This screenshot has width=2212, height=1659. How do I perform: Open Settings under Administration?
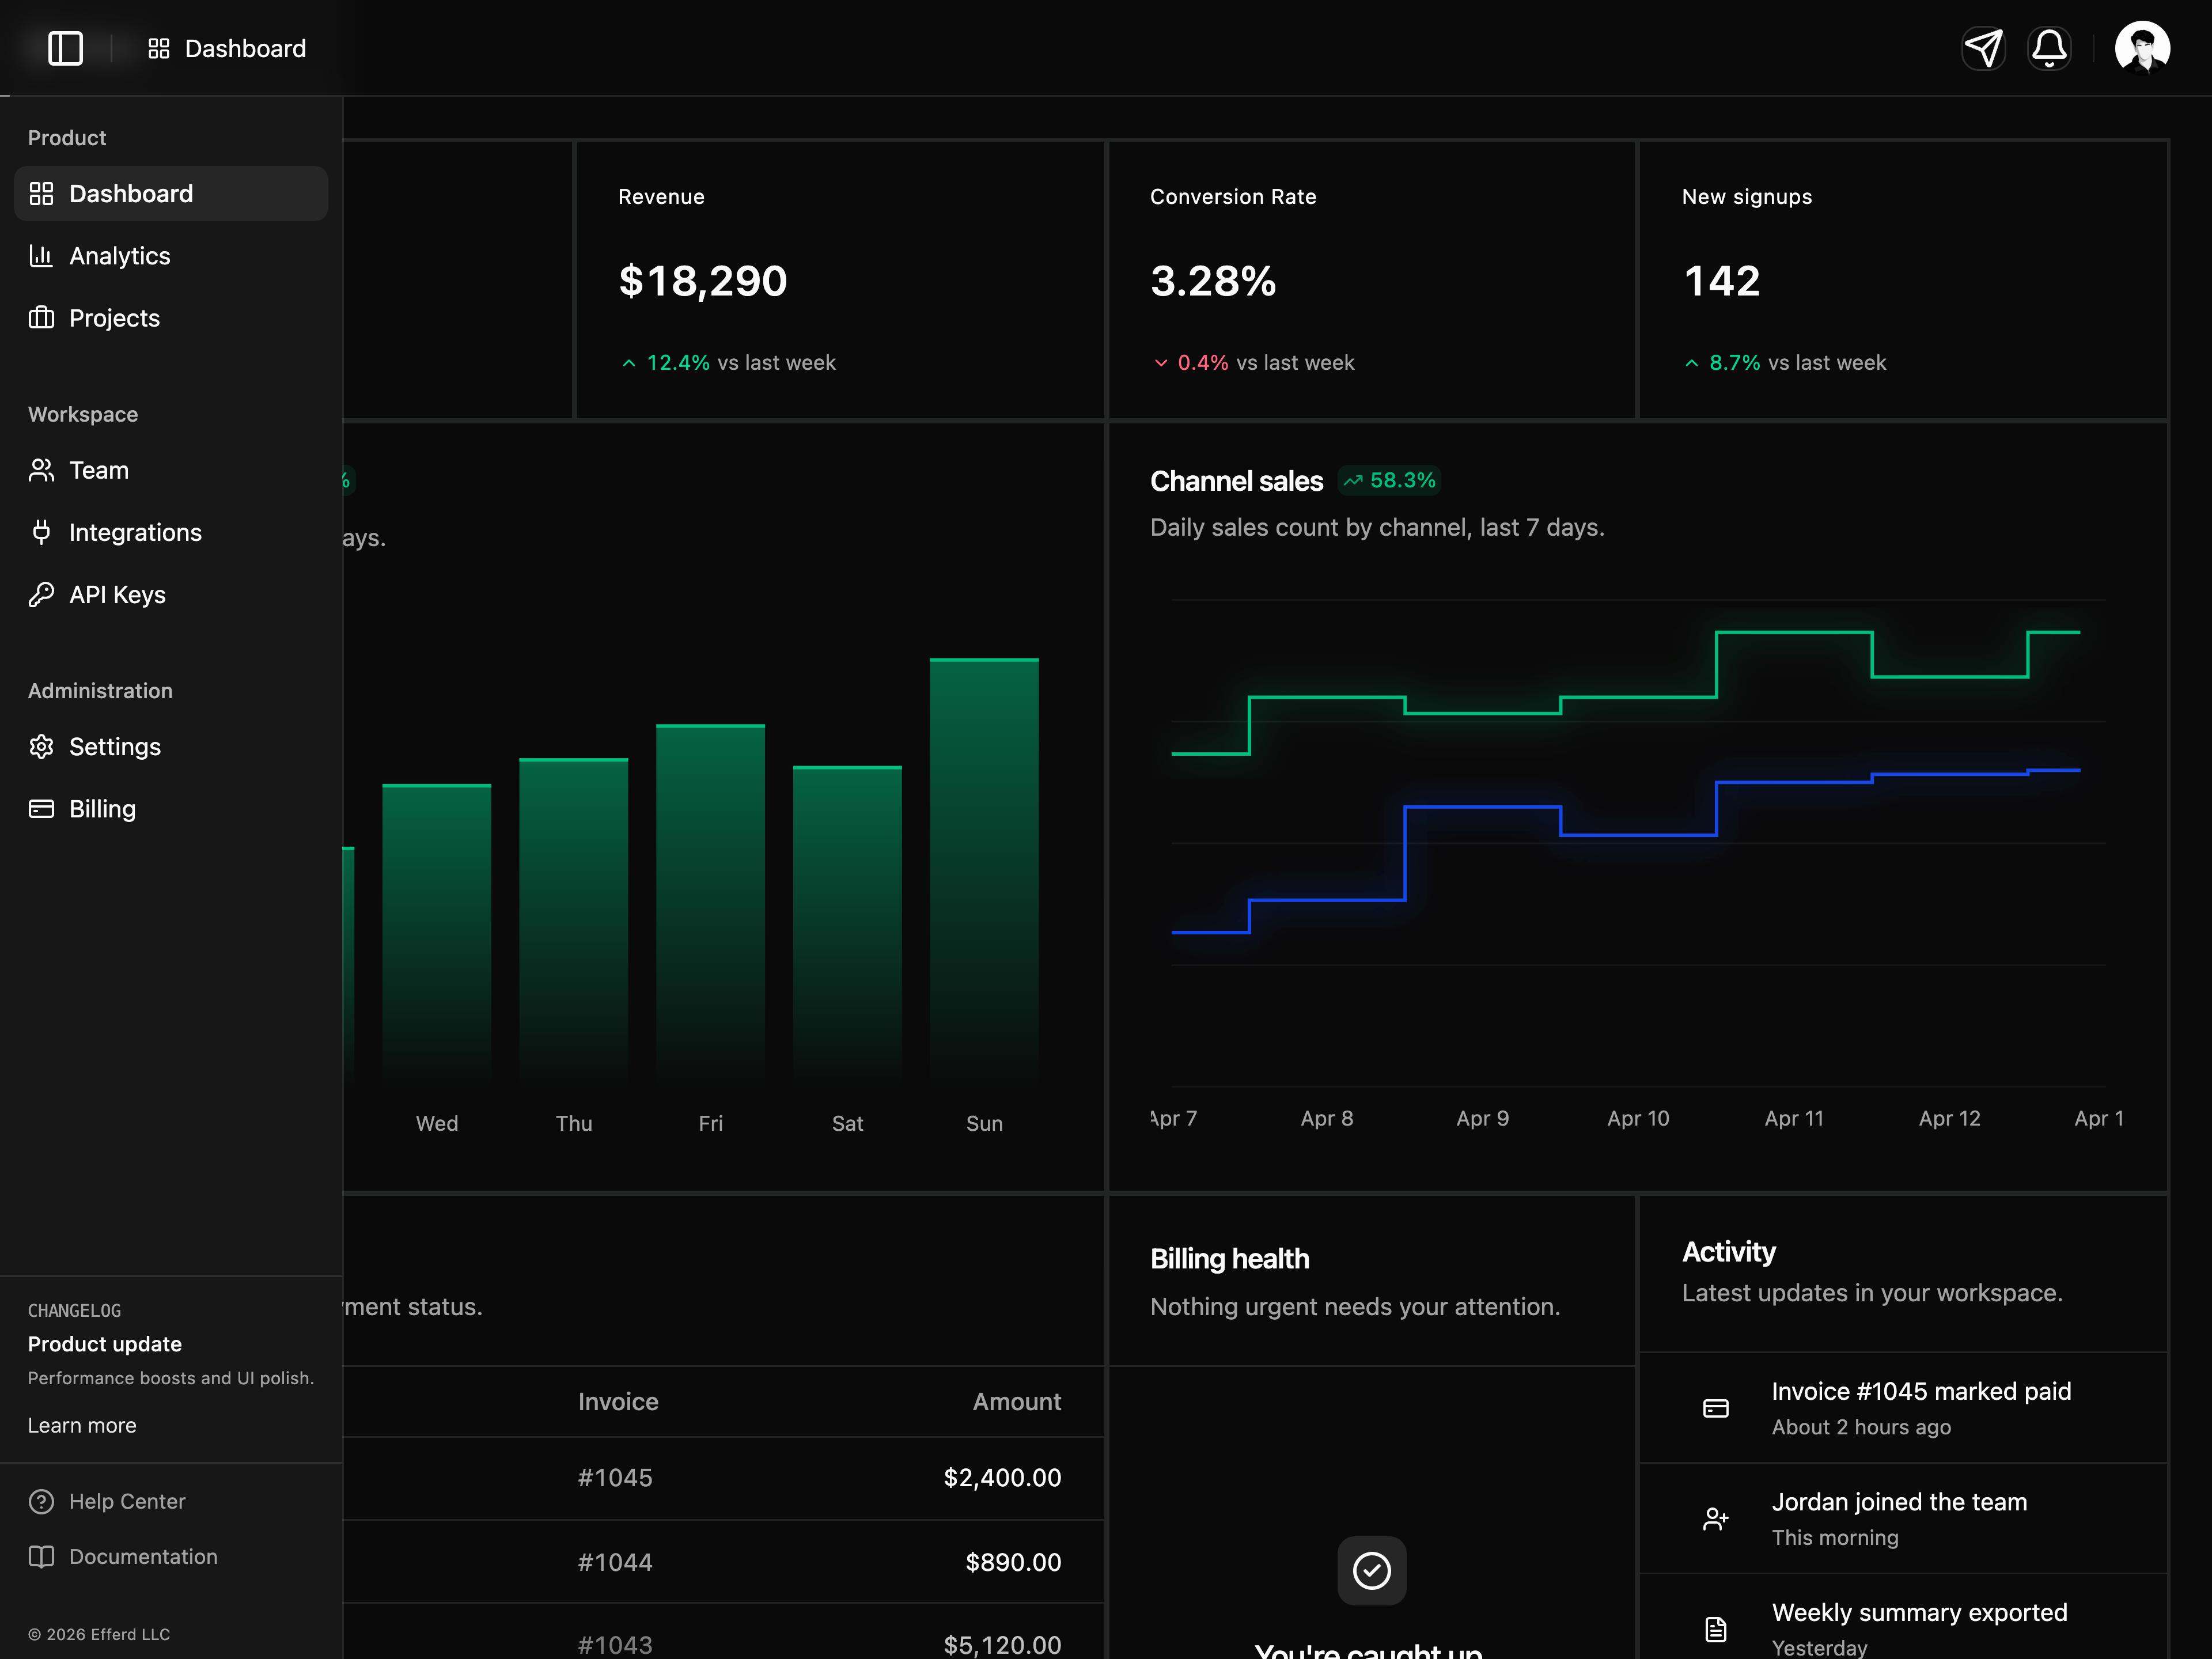171,746
